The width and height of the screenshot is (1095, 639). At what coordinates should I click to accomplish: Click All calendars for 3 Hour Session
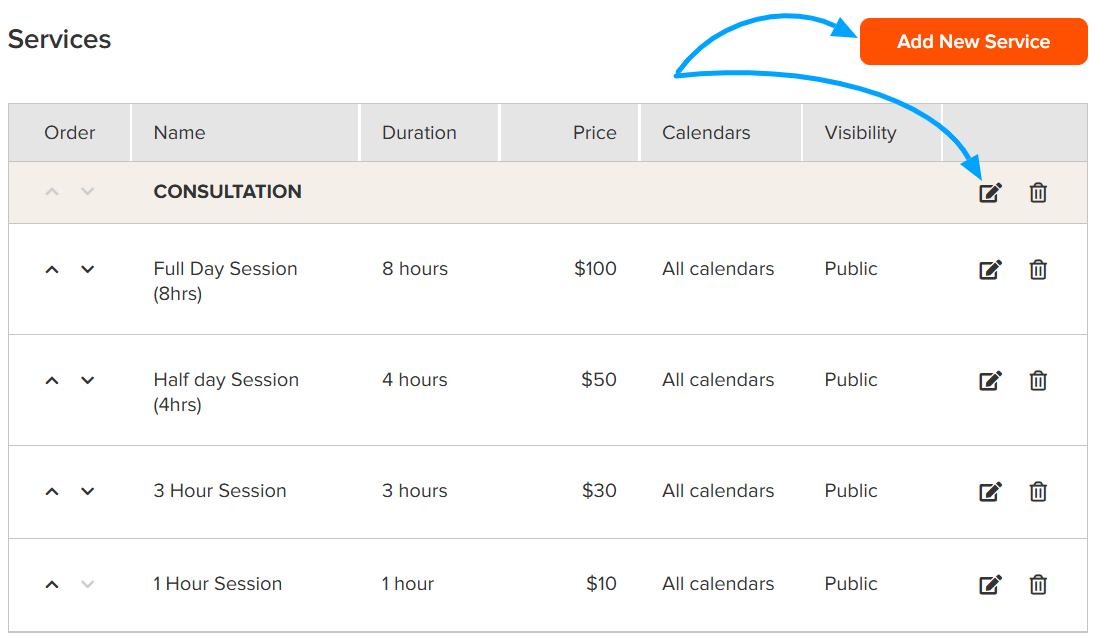718,491
